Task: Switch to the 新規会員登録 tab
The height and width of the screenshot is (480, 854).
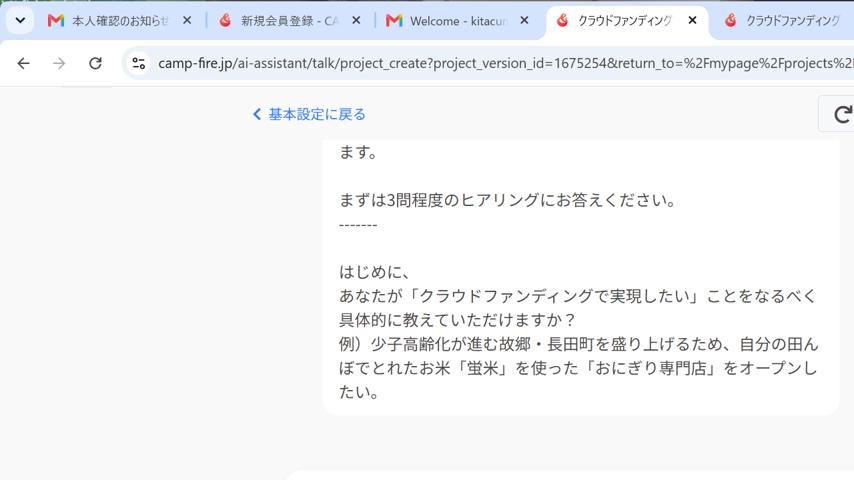Action: 289,21
